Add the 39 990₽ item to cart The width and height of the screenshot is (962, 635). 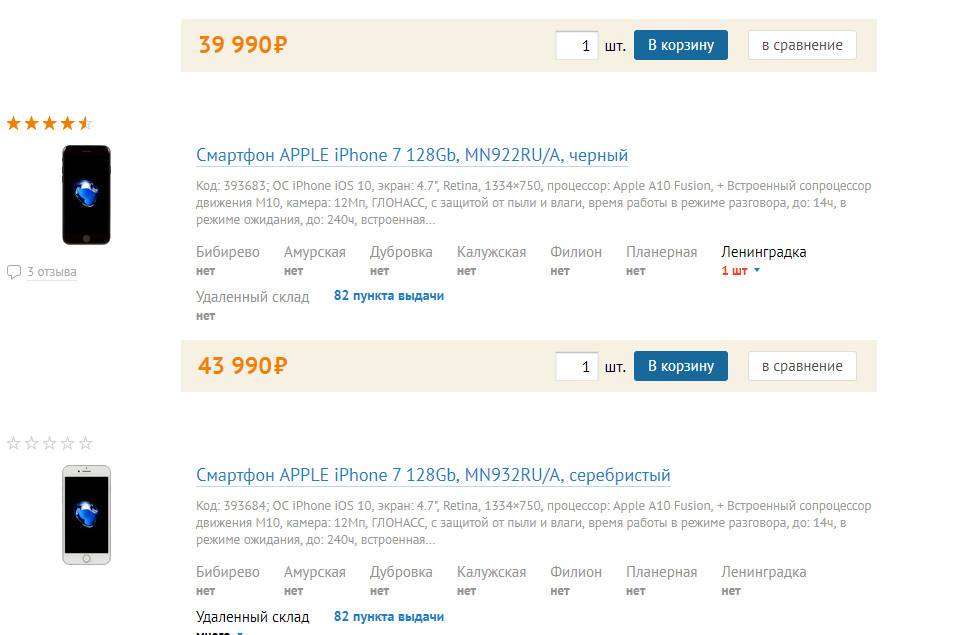[680, 45]
